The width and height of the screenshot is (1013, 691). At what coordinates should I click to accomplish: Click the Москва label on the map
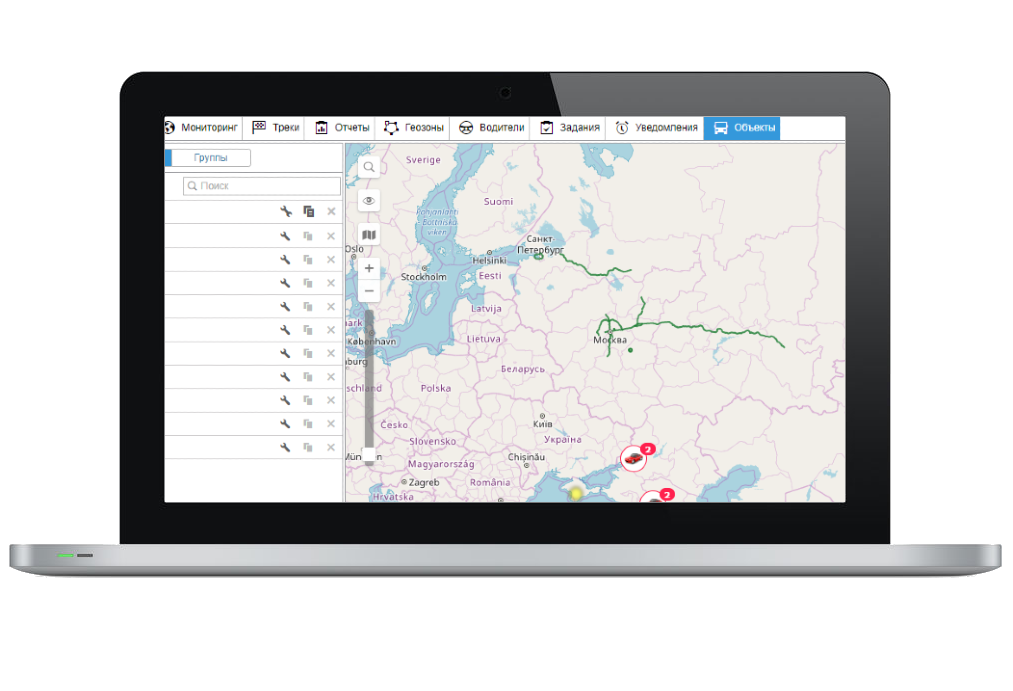coord(610,340)
